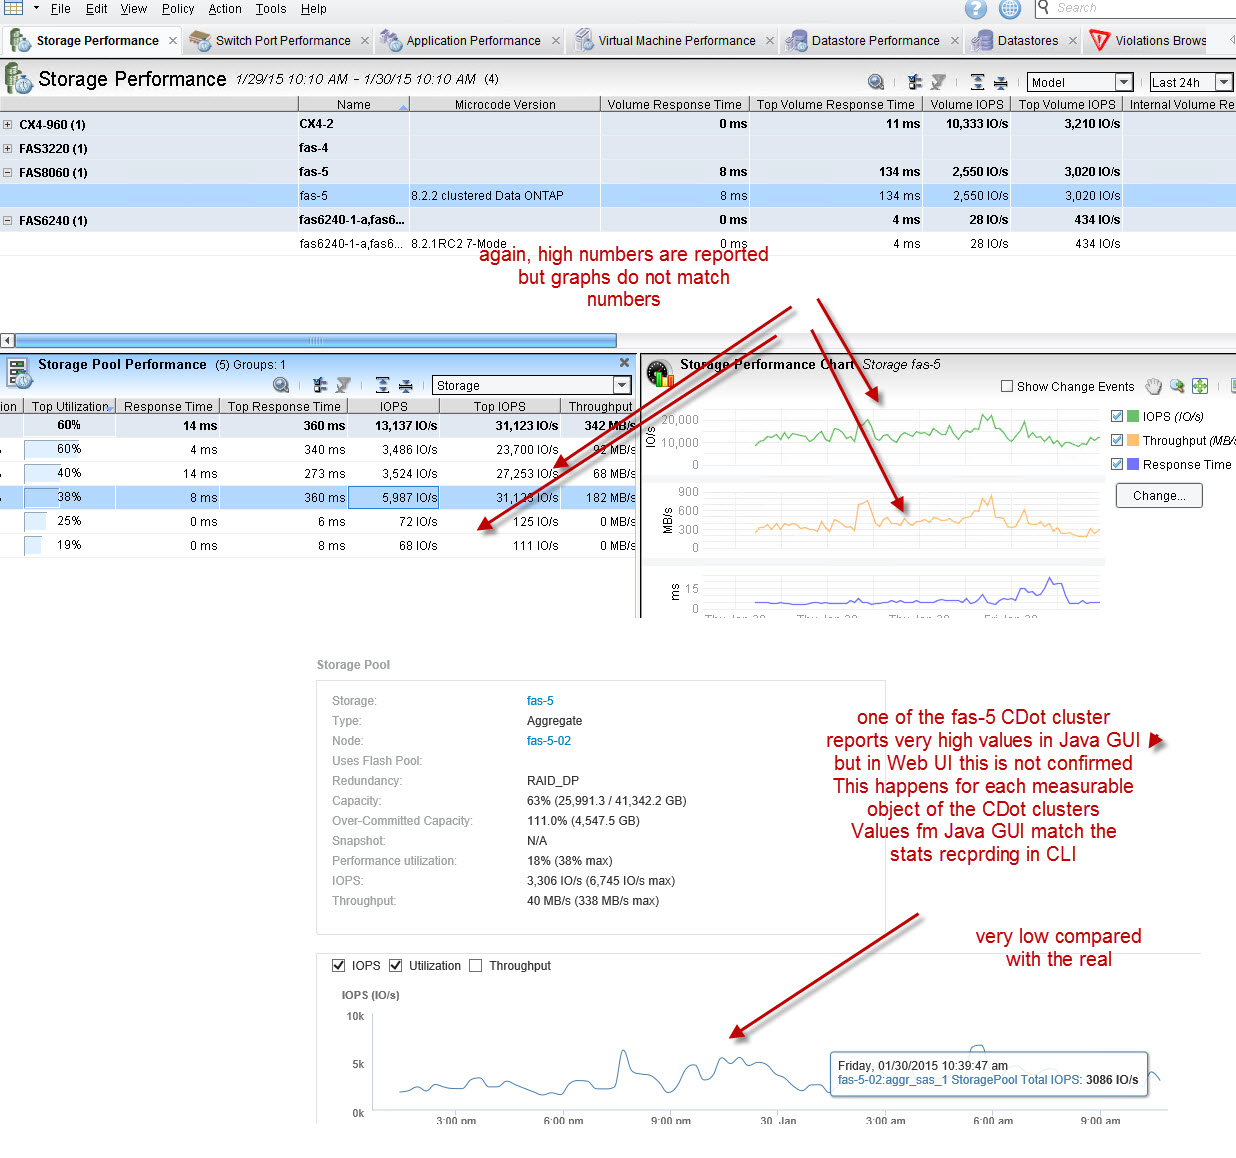The image size is (1236, 1158).
Task: Click the globe icon beside help
Action: click(1010, 9)
